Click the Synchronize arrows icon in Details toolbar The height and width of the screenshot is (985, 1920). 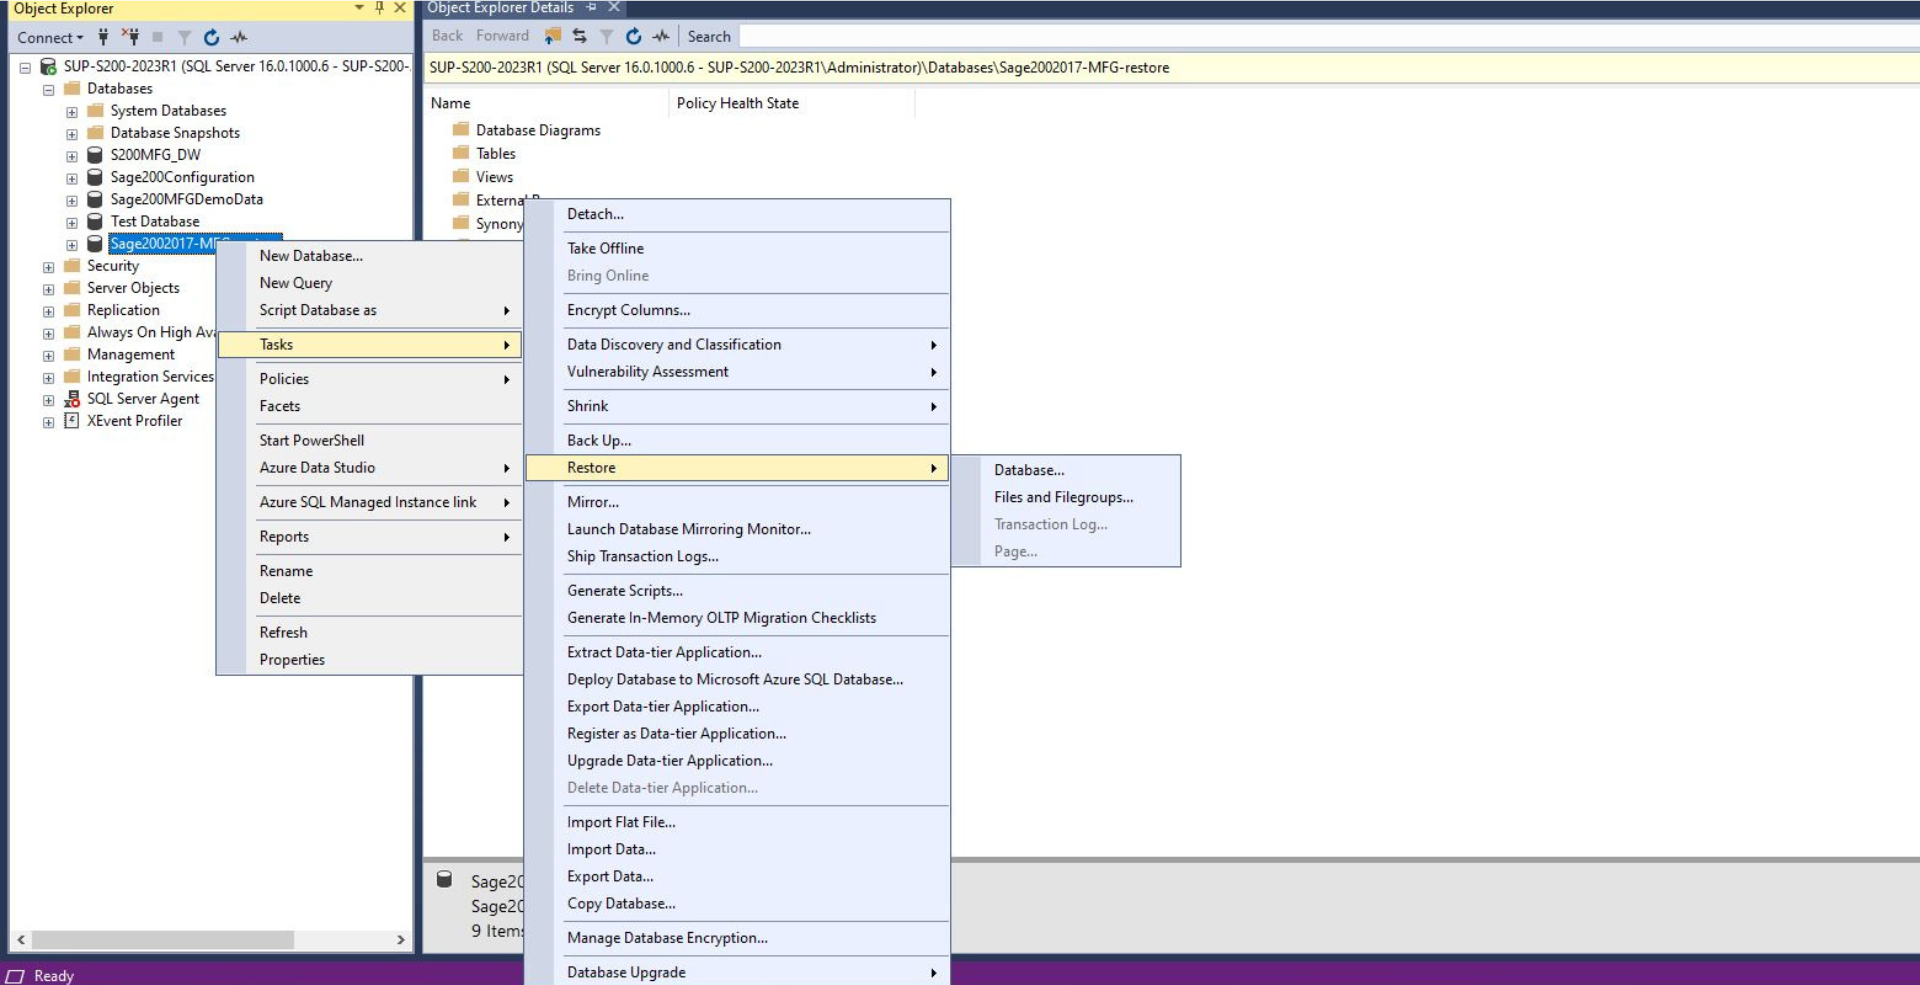(x=579, y=36)
